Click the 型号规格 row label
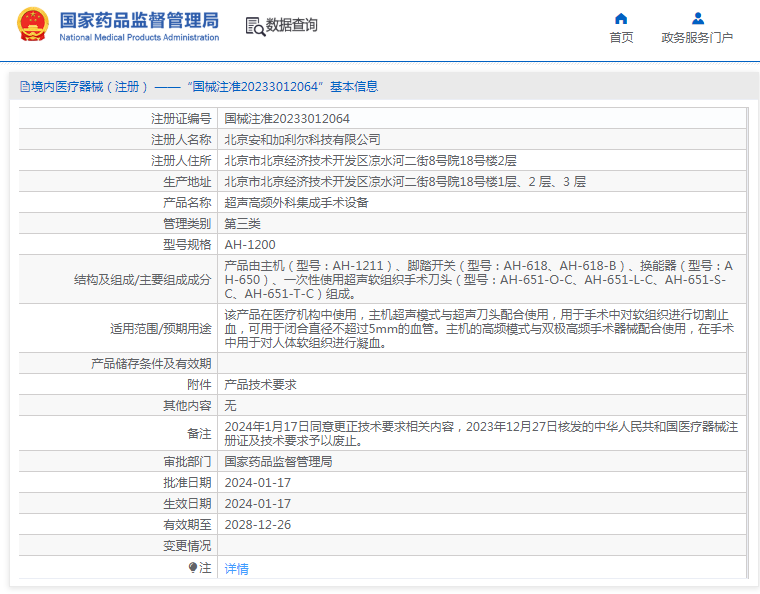Viewport: 760px width, 594px height. pyautogui.click(x=187, y=245)
